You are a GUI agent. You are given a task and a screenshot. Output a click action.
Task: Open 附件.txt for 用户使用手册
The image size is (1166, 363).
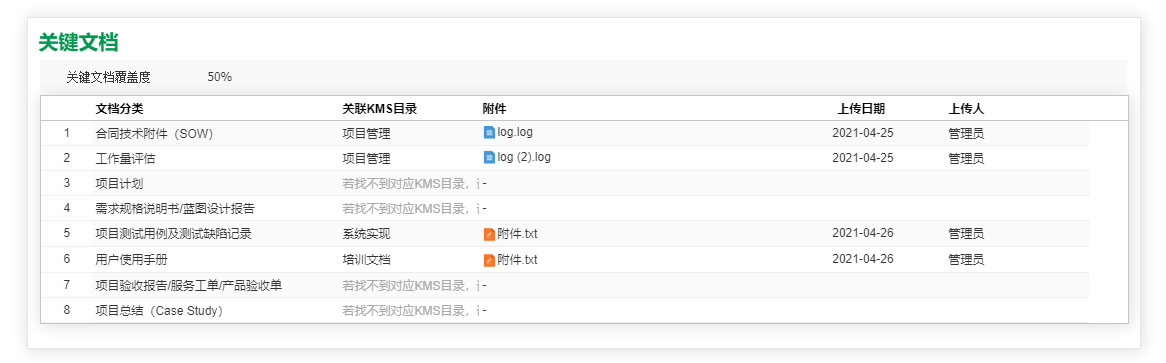pyautogui.click(x=517, y=260)
